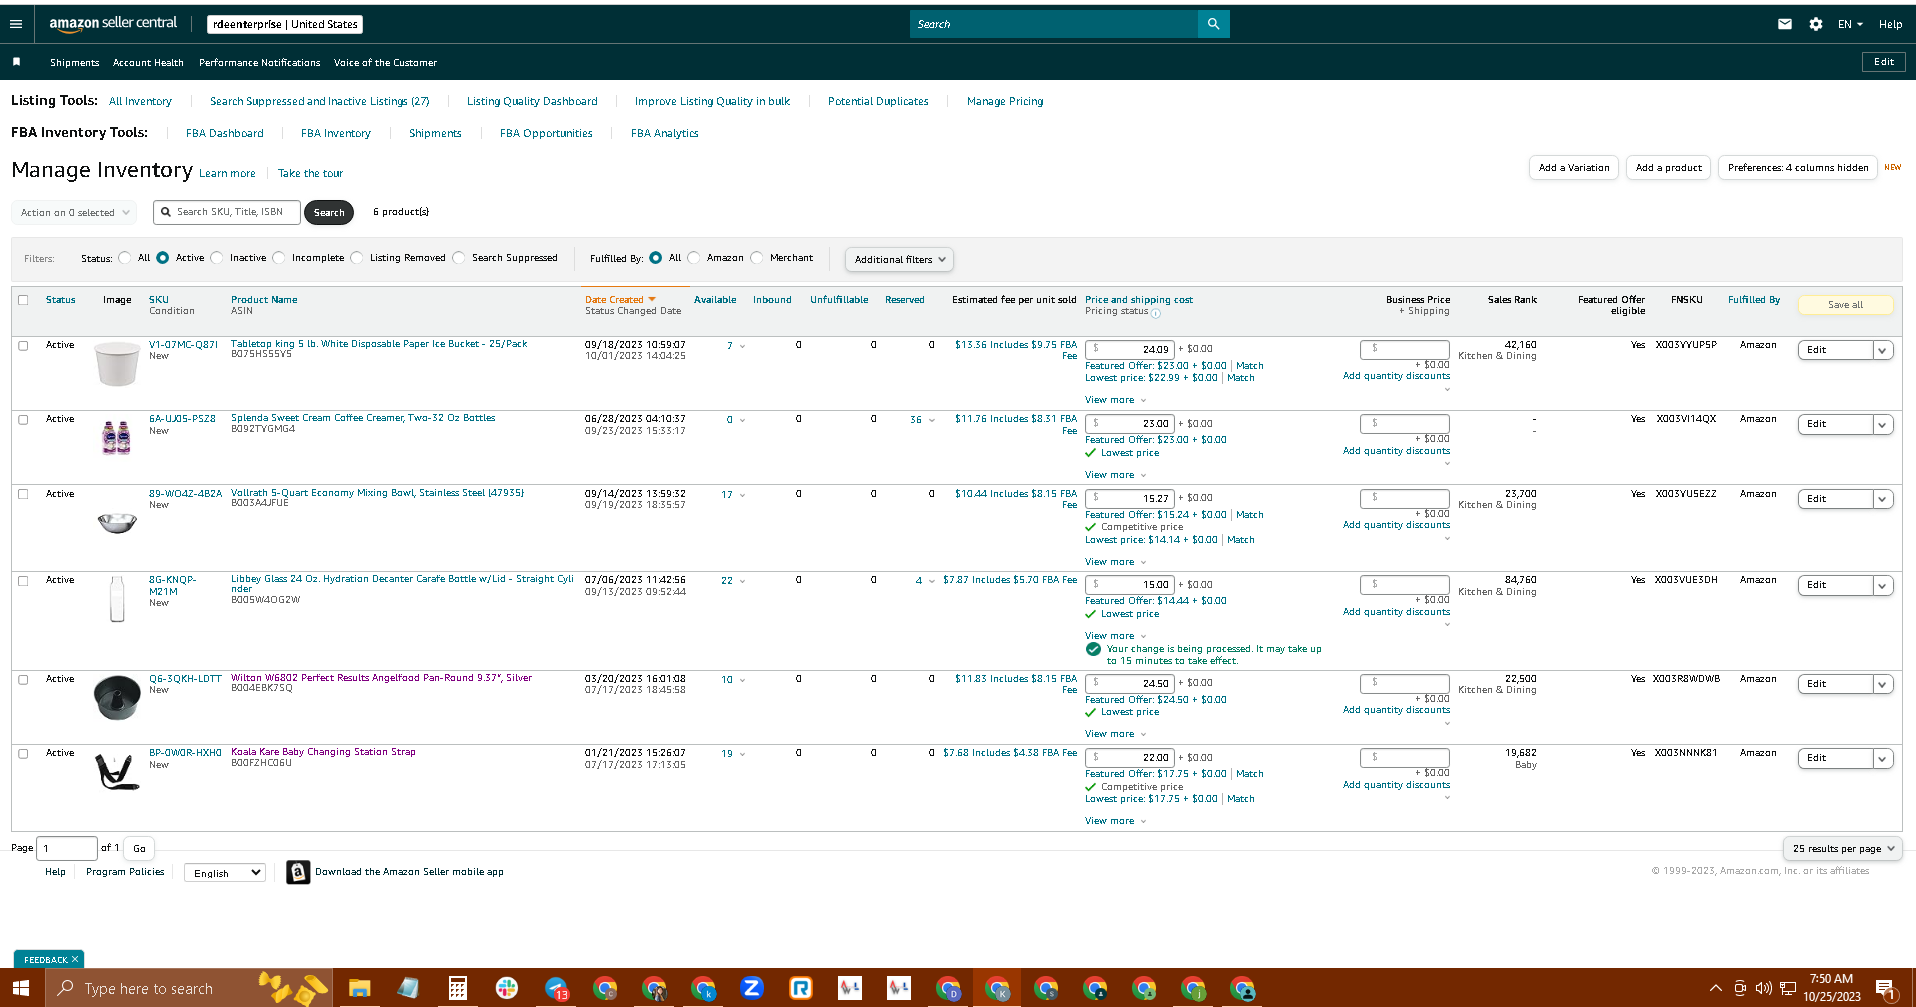Click the price field showing 24.09
This screenshot has width=1916, height=1007.
1129,349
